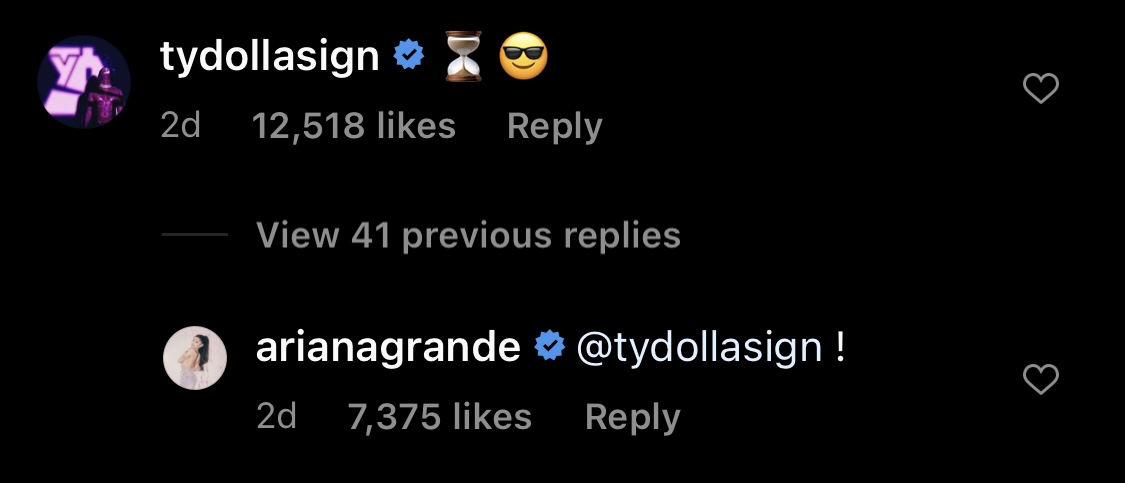Expand View 41 previous replies
This screenshot has height=483, width=1125.
[468, 235]
